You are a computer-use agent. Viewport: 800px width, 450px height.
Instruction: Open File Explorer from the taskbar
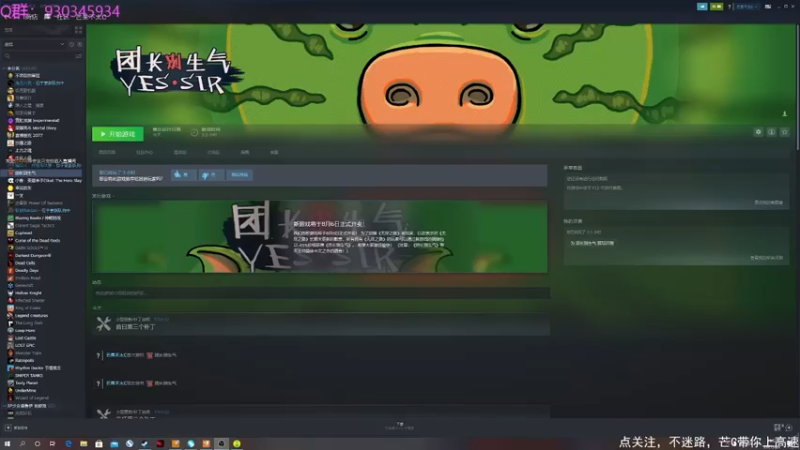click(x=84, y=443)
